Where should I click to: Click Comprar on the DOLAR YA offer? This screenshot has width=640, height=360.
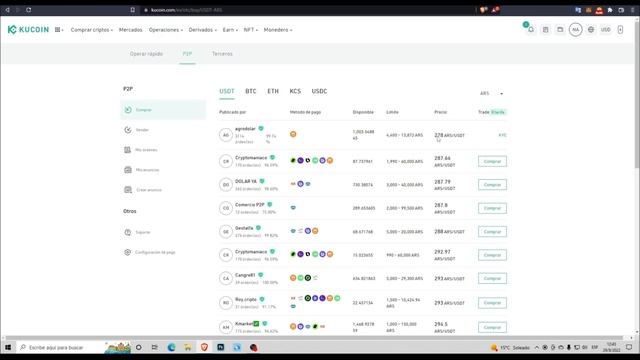[x=492, y=184]
